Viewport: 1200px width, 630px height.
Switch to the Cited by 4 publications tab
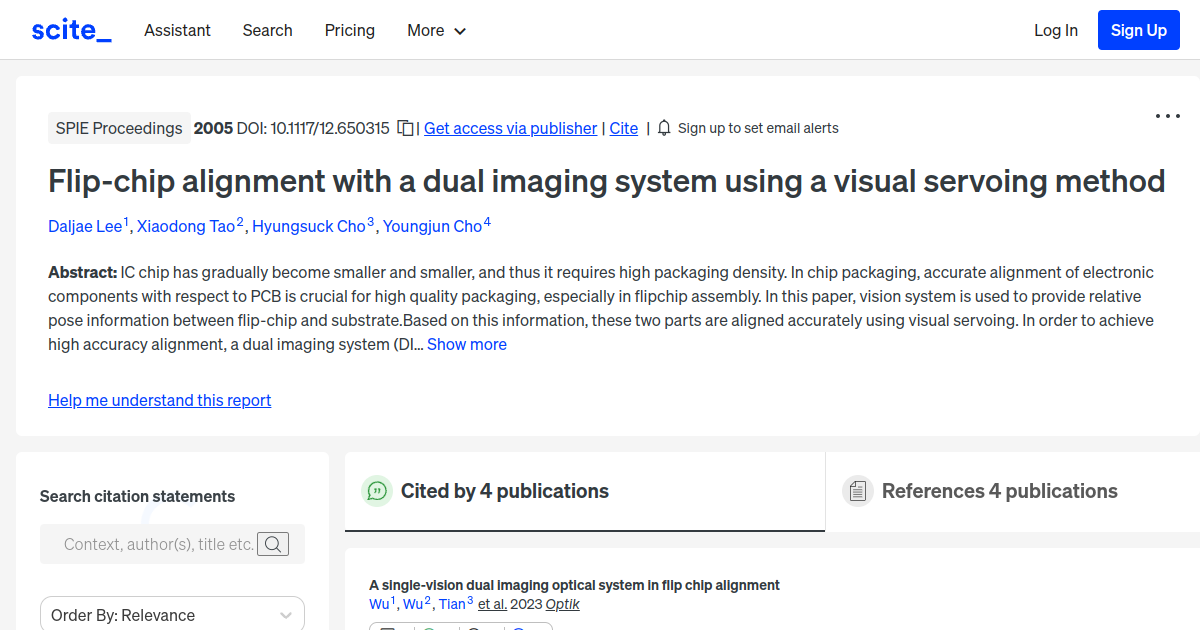[x=504, y=491]
